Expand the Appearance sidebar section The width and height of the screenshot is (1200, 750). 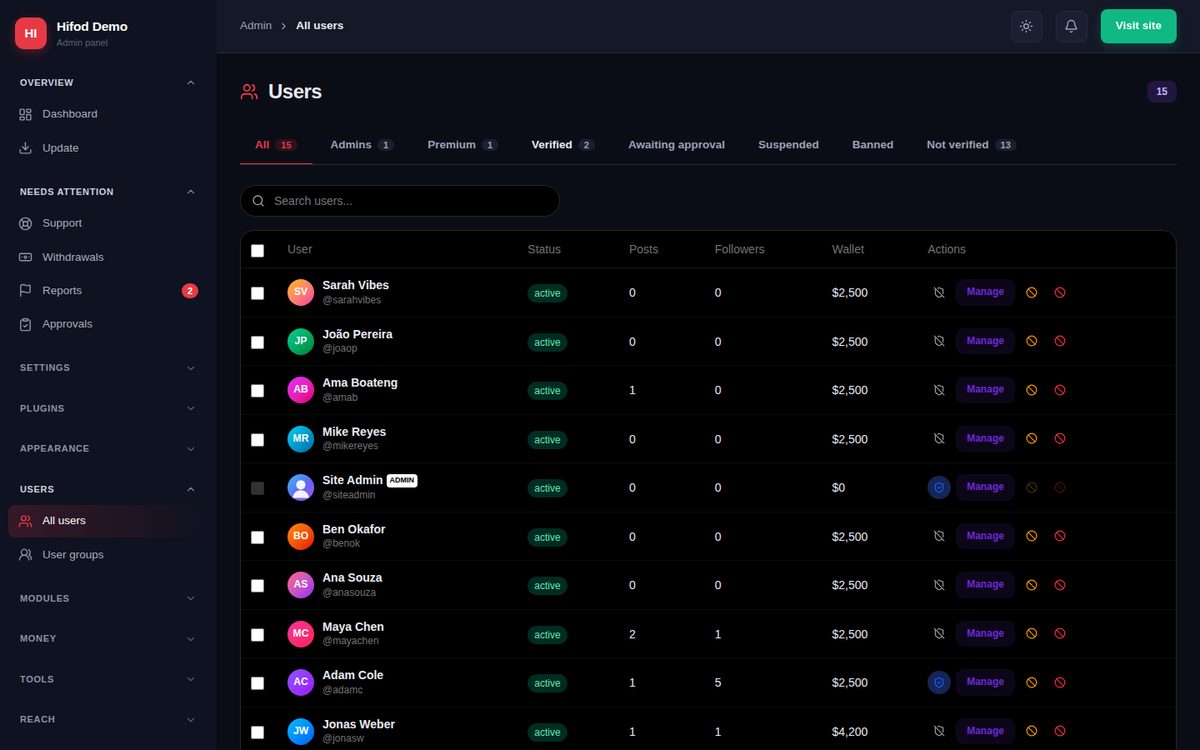coord(108,449)
